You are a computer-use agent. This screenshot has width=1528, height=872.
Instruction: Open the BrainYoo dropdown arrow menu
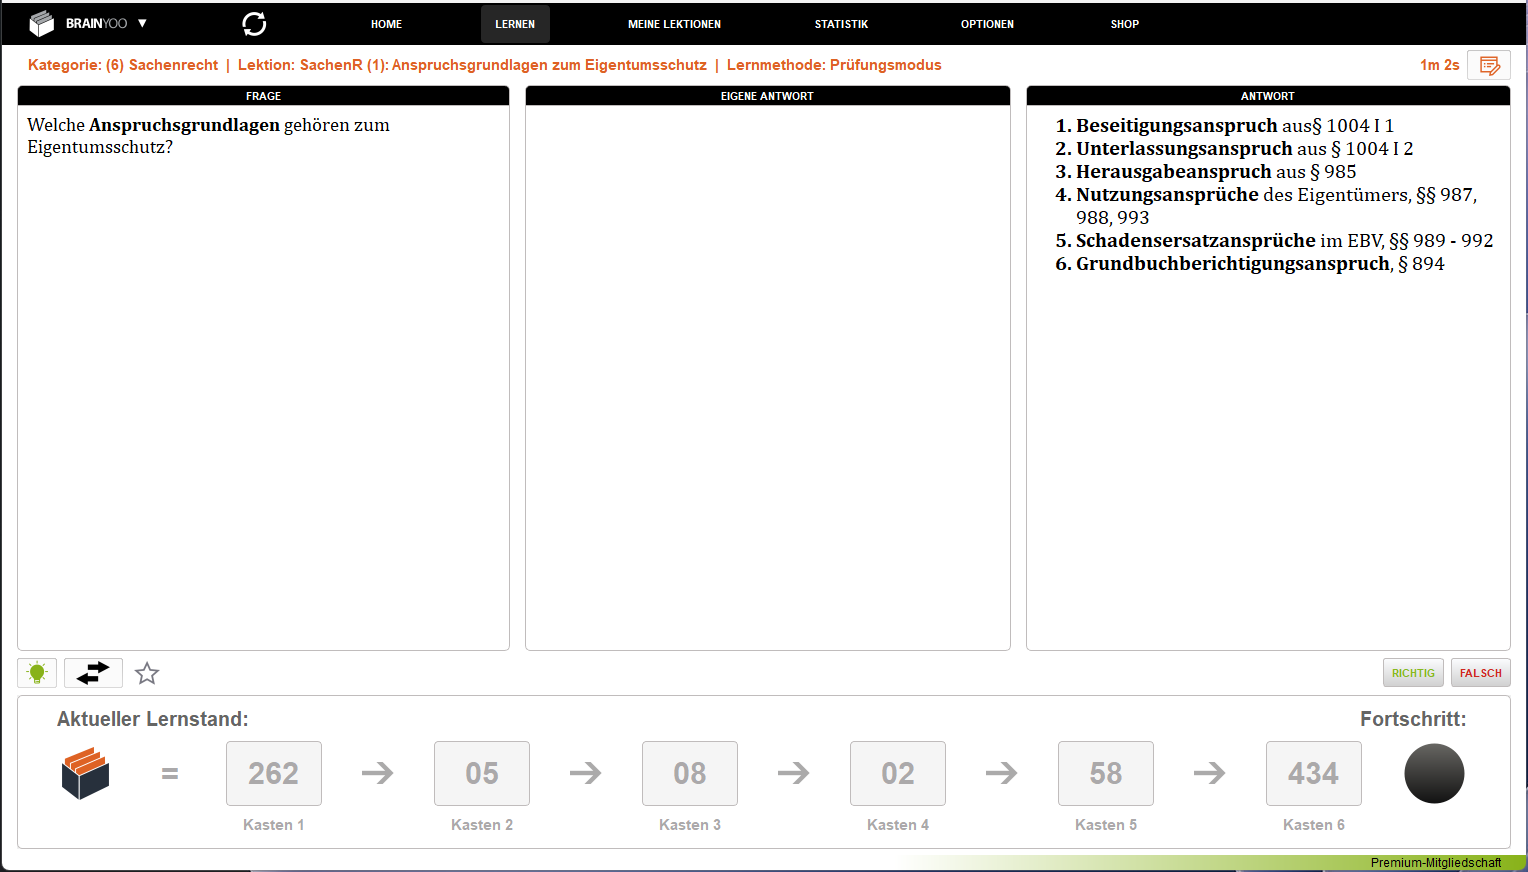coord(142,23)
